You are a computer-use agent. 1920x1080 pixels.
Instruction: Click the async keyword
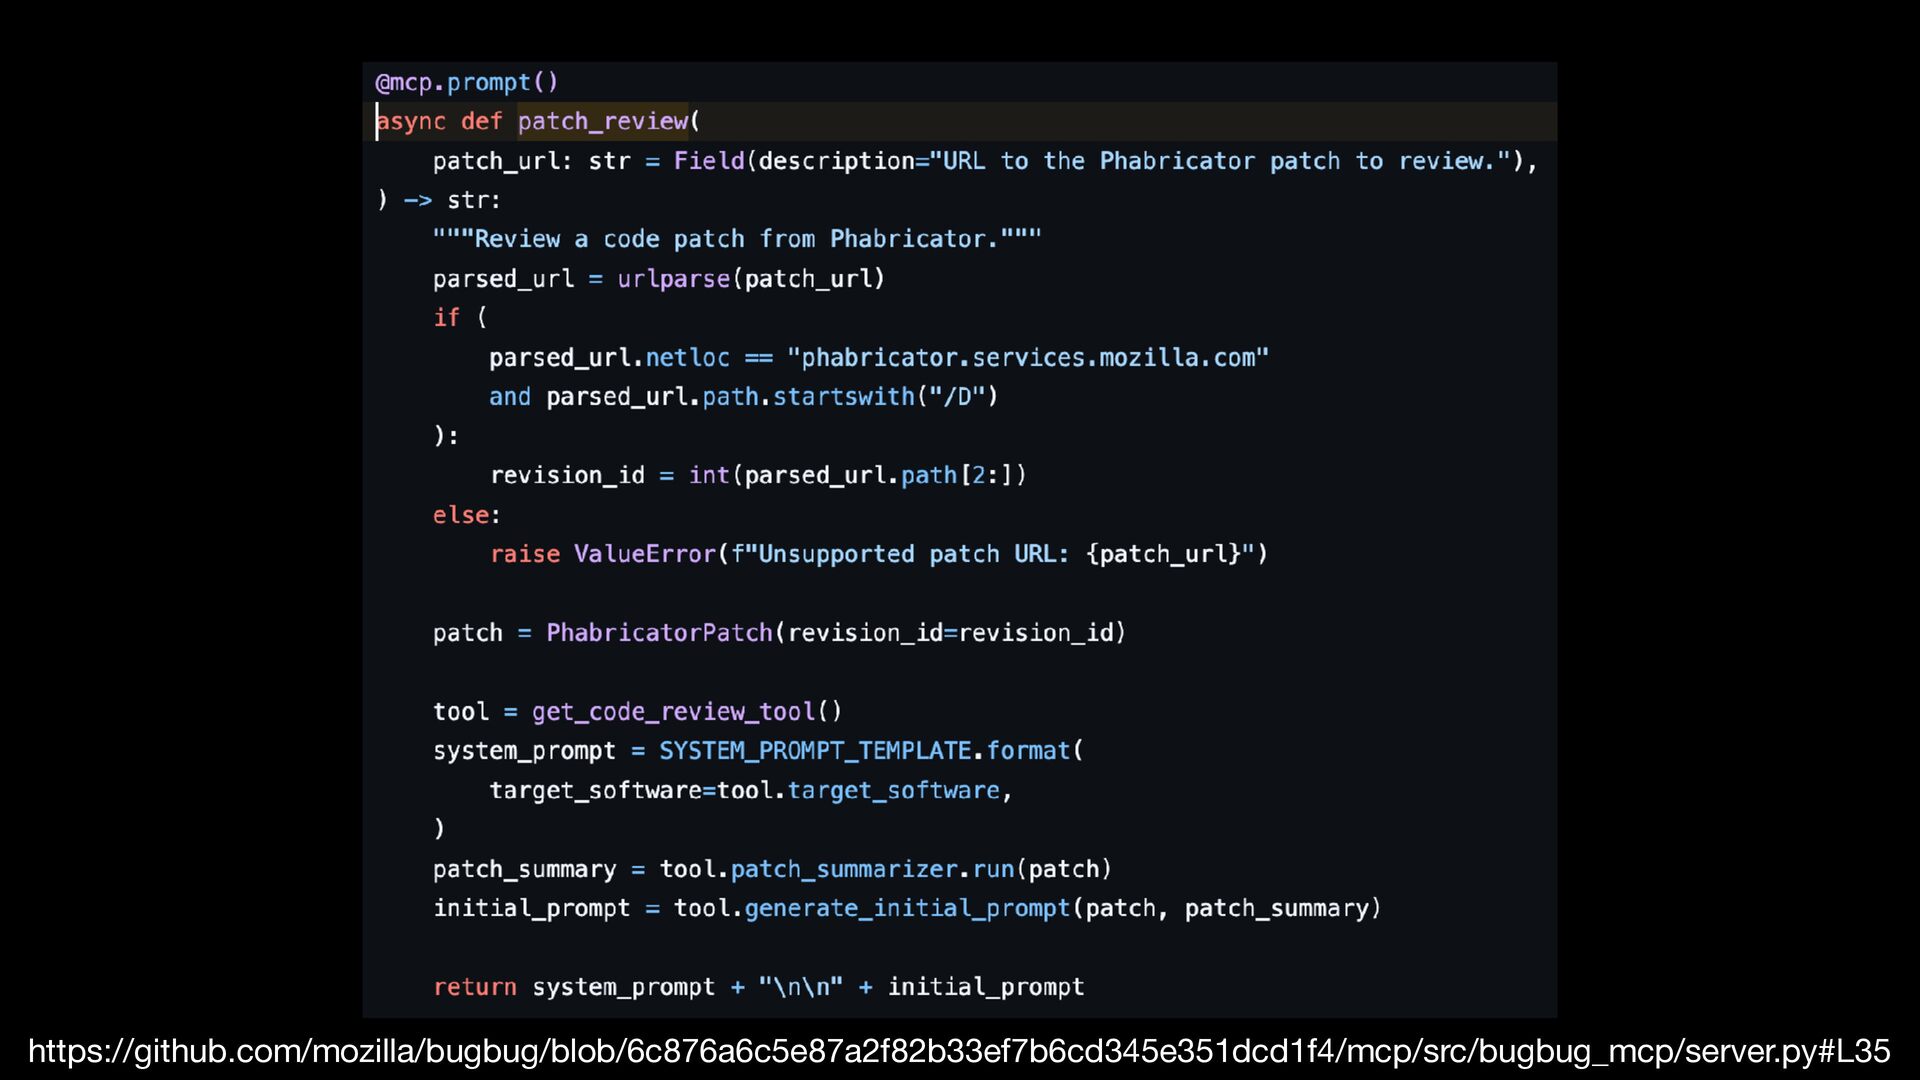(x=411, y=121)
